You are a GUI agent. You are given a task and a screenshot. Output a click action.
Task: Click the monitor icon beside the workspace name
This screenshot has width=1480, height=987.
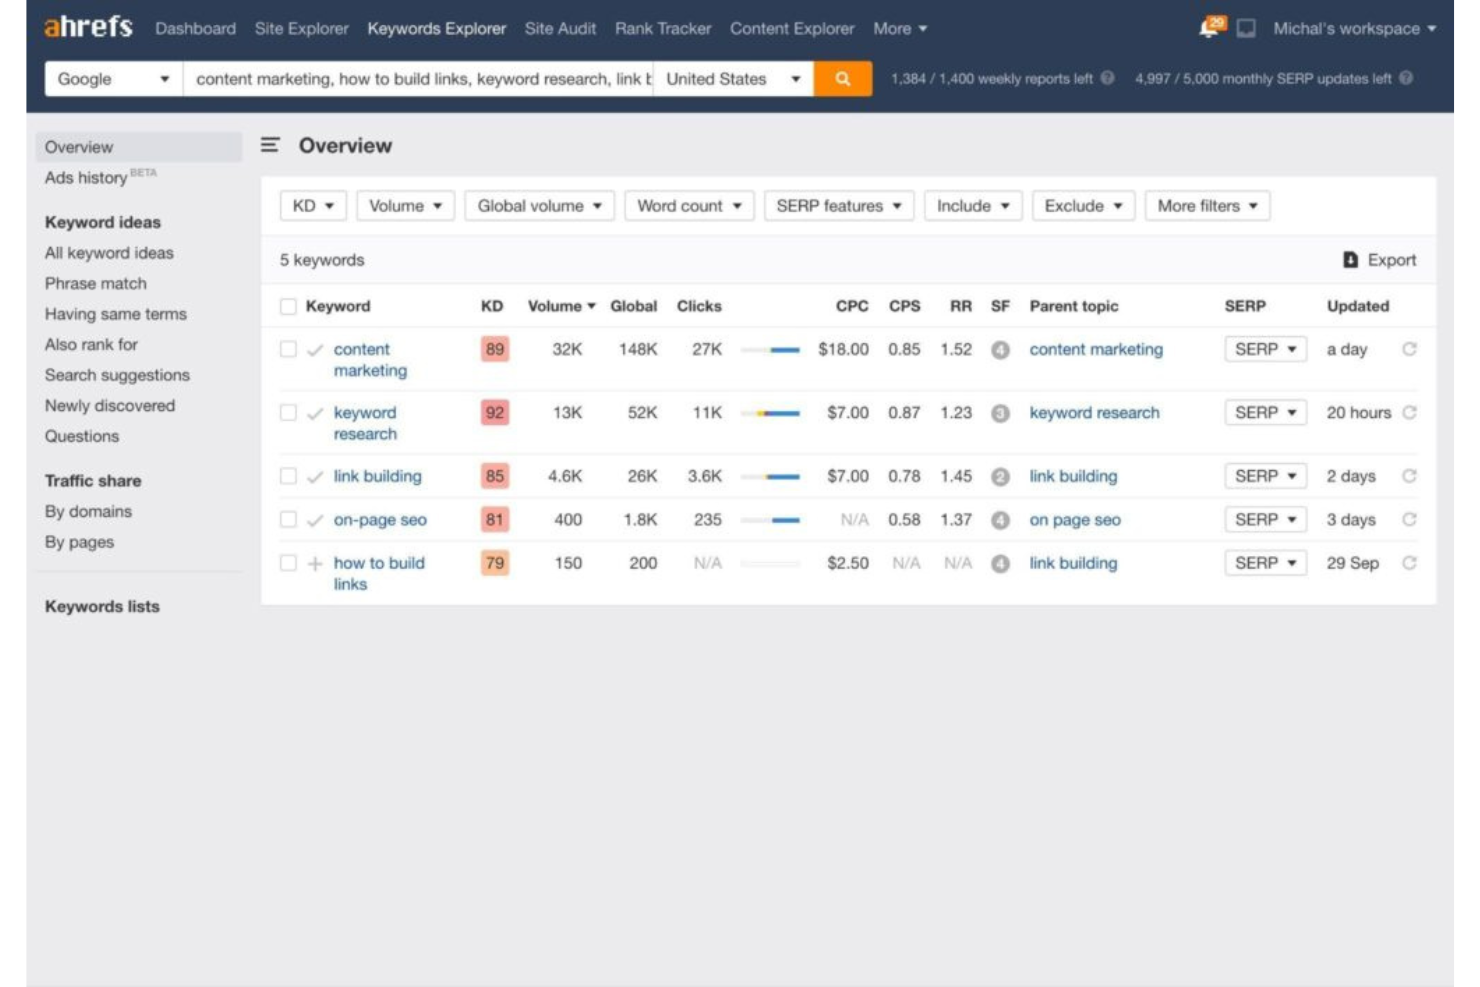pyautogui.click(x=1246, y=28)
